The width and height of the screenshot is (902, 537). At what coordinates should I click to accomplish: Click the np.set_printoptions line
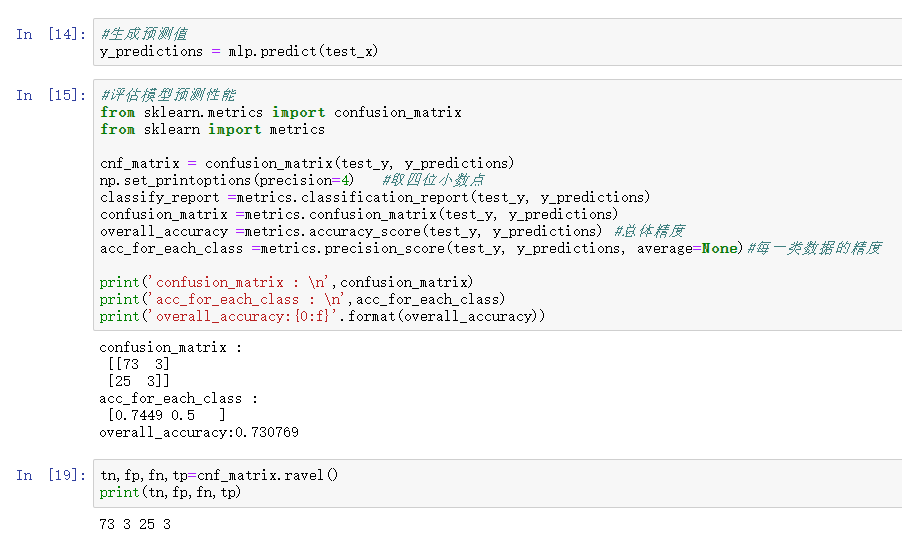click(227, 180)
